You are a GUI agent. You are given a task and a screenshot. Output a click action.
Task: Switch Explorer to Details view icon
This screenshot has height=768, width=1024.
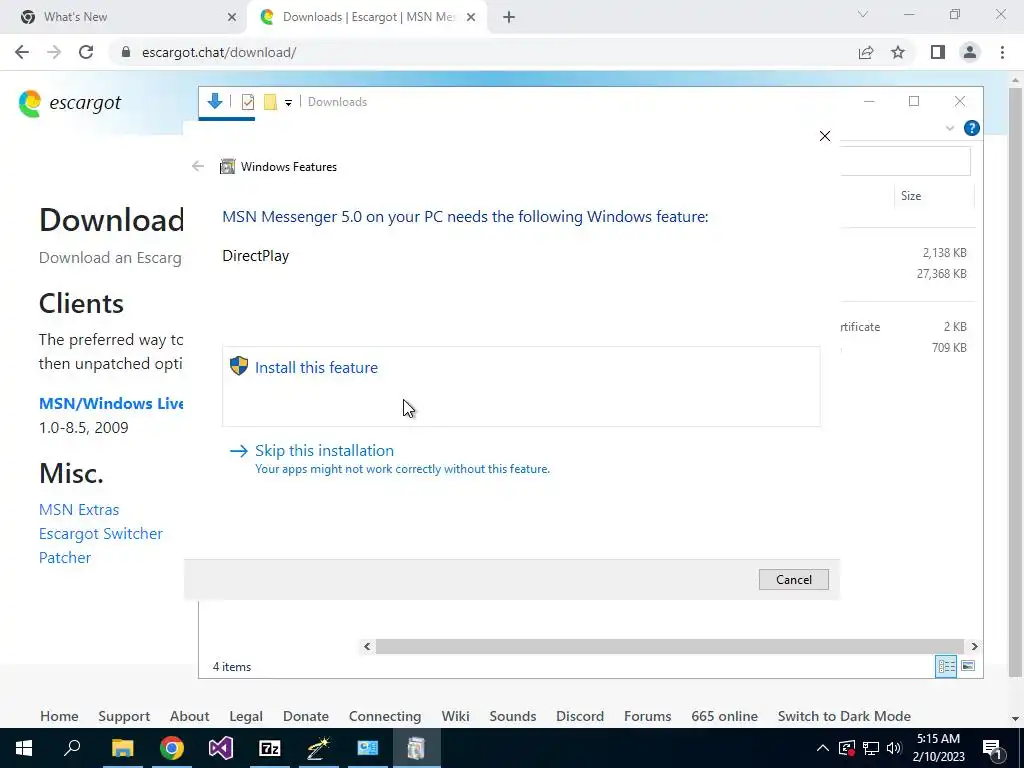(946, 666)
